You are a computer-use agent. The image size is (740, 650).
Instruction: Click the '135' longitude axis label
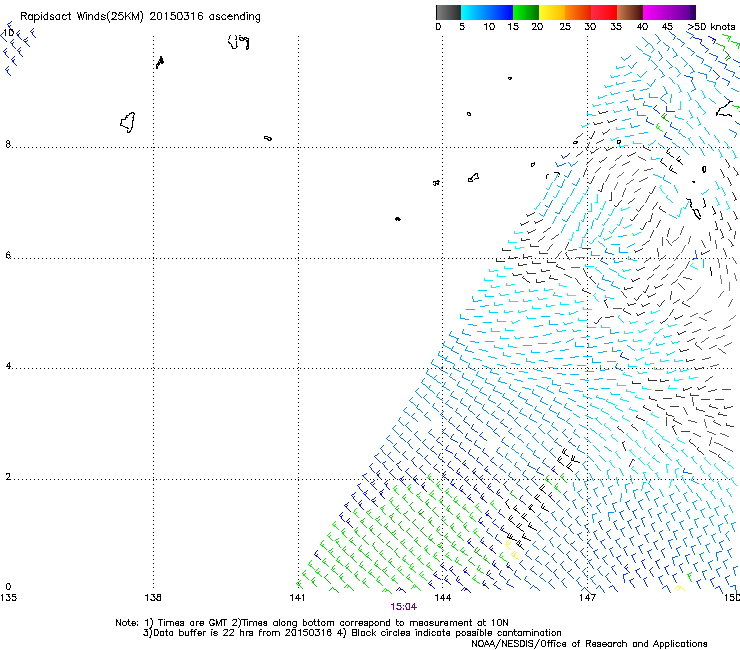[x=8, y=598]
